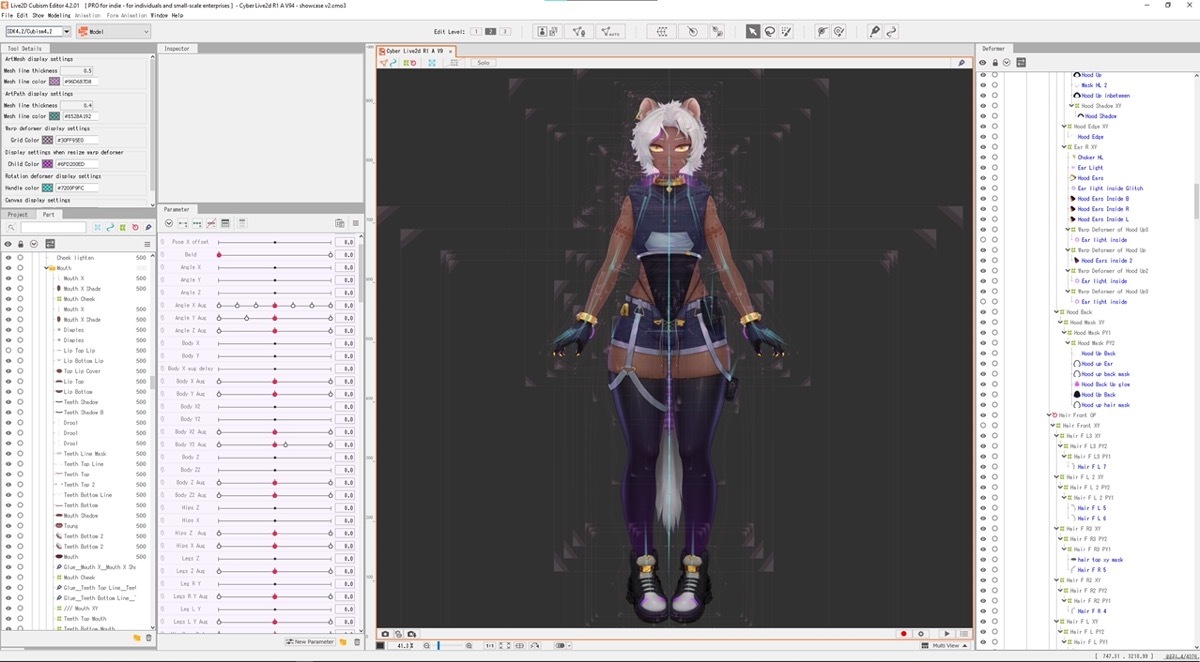Click the Mesh line thickness 0.5 field
This screenshot has width=1200, height=662.
pos(77,71)
